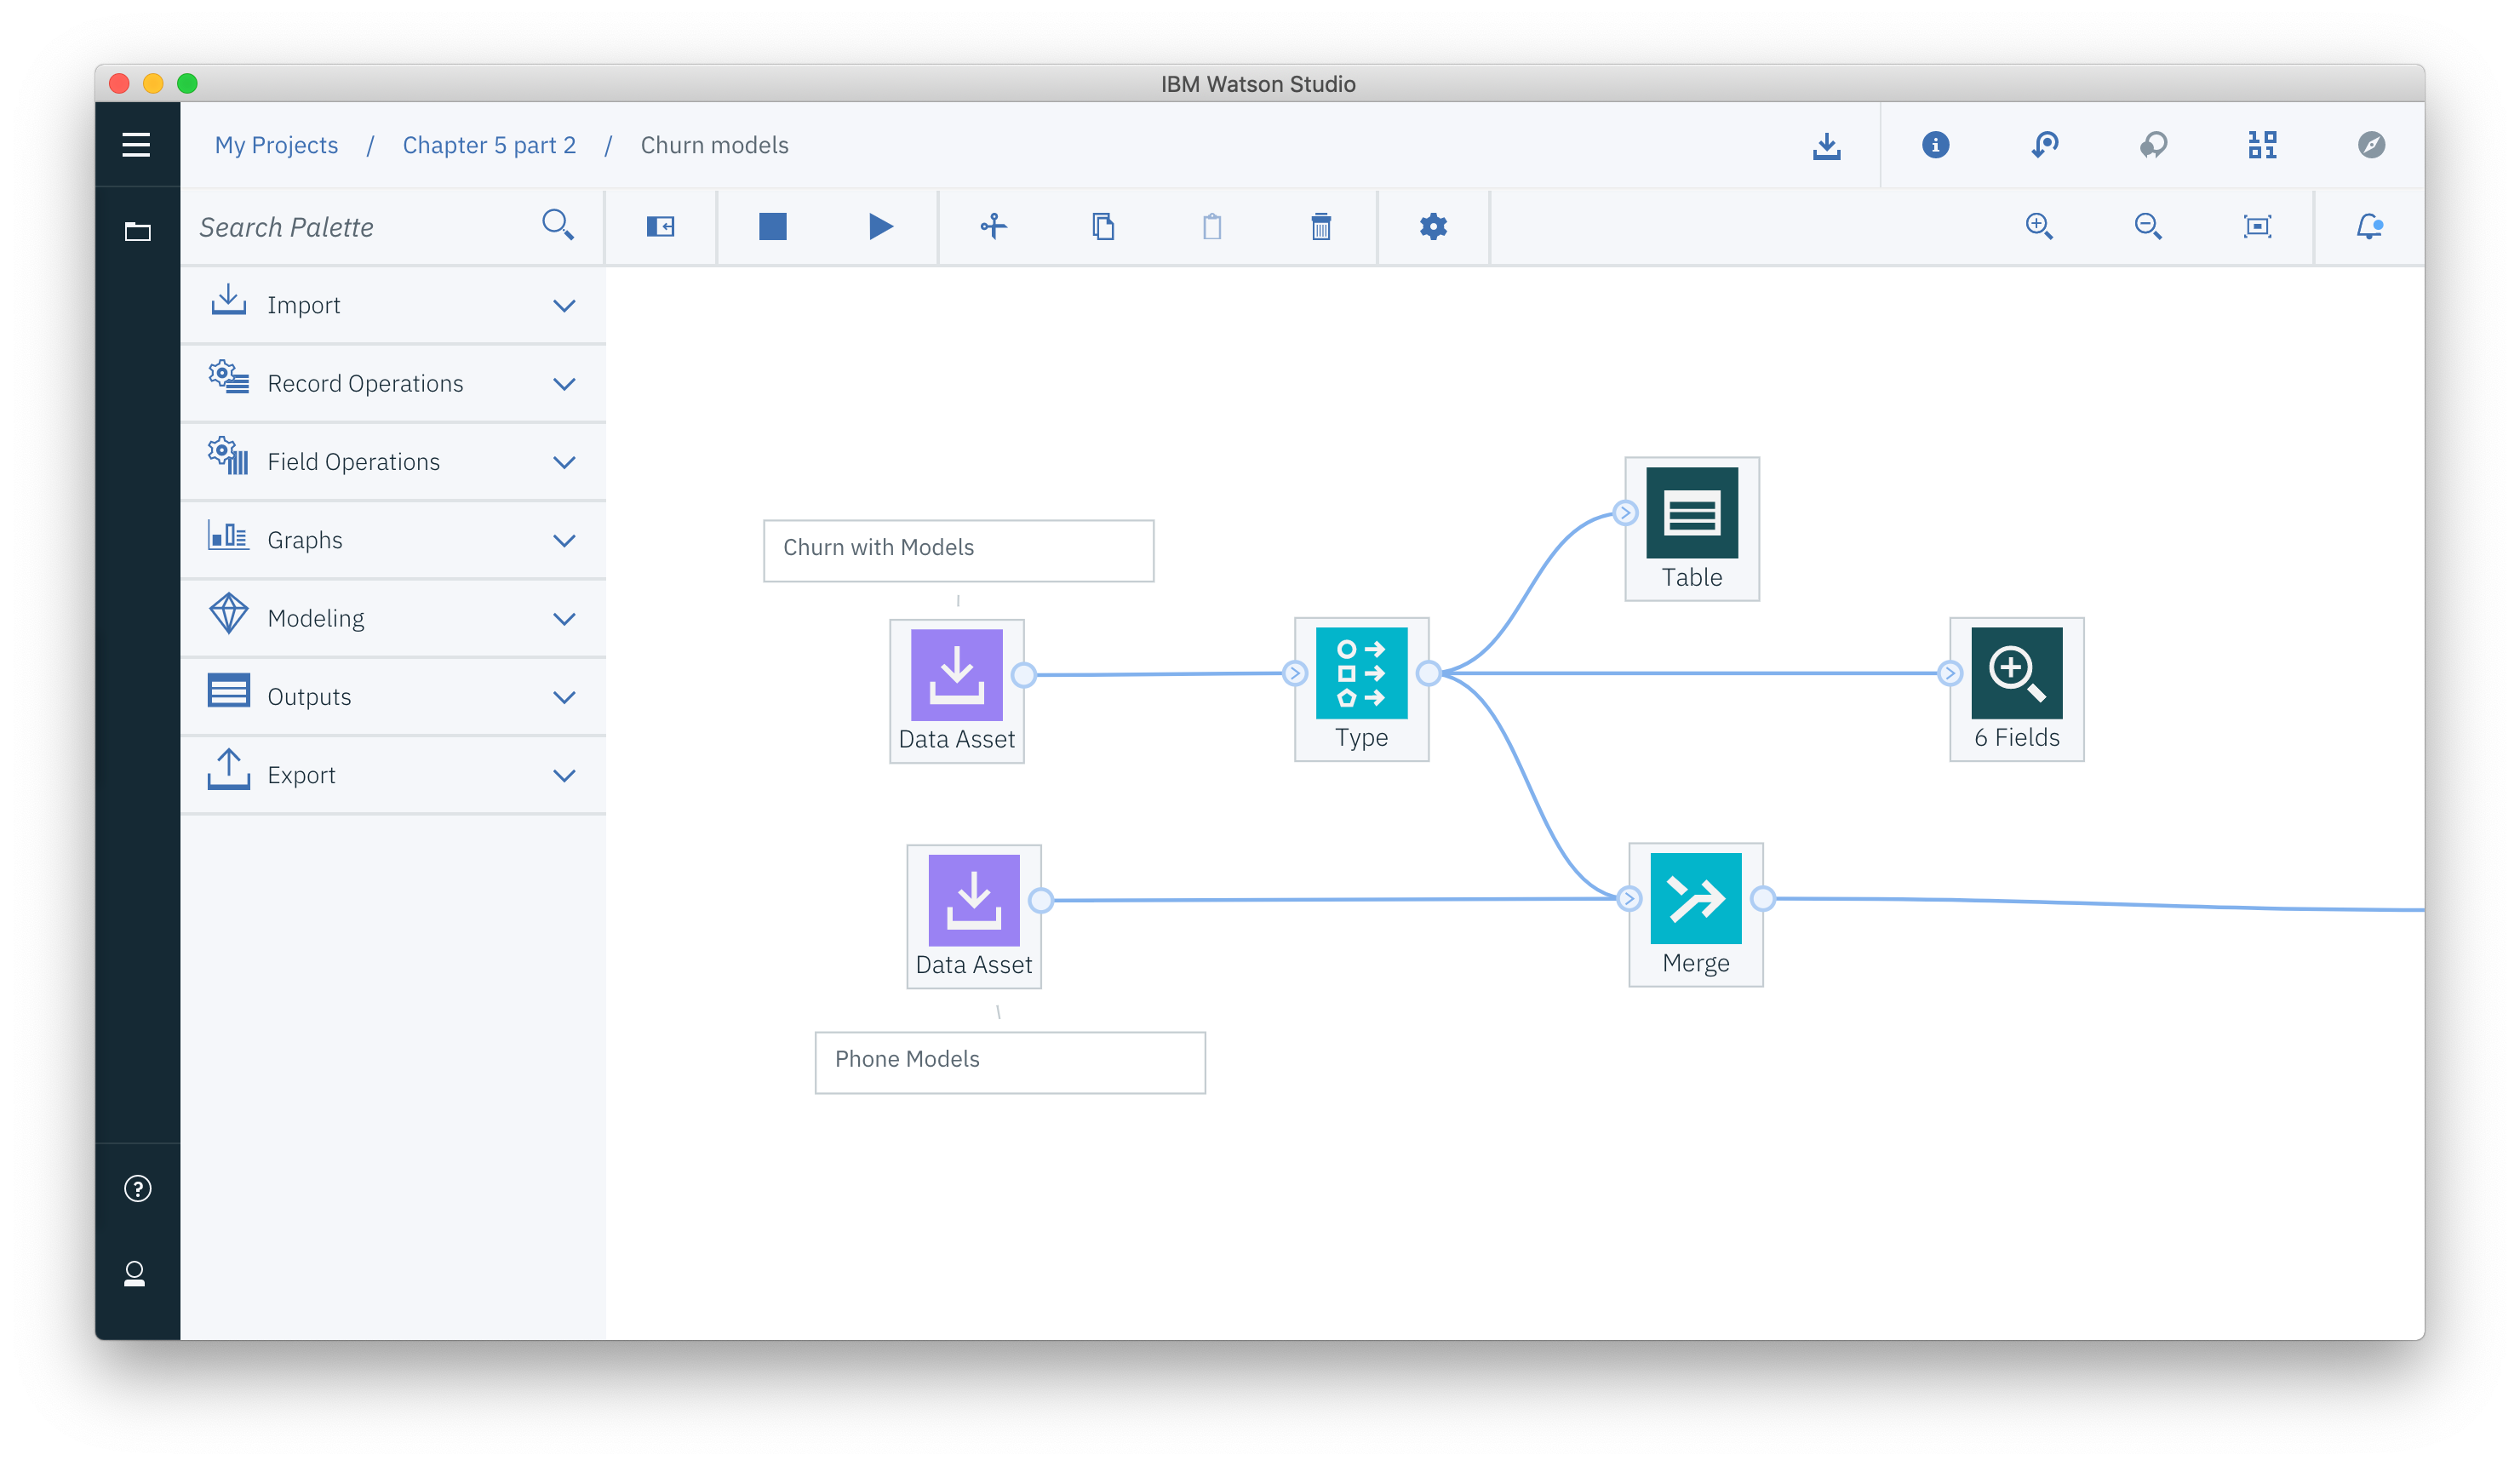Click the notification bell icon
The image size is (2520, 1466).
(2370, 225)
